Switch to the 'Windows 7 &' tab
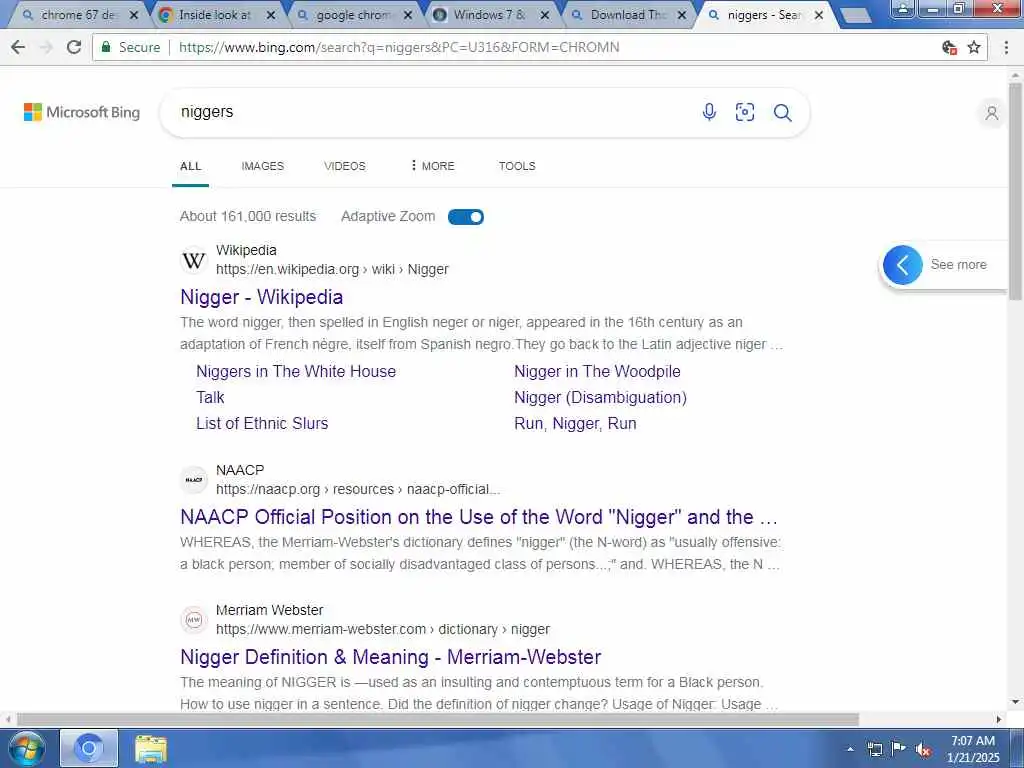Image resolution: width=1024 pixels, height=768 pixels. click(x=488, y=14)
